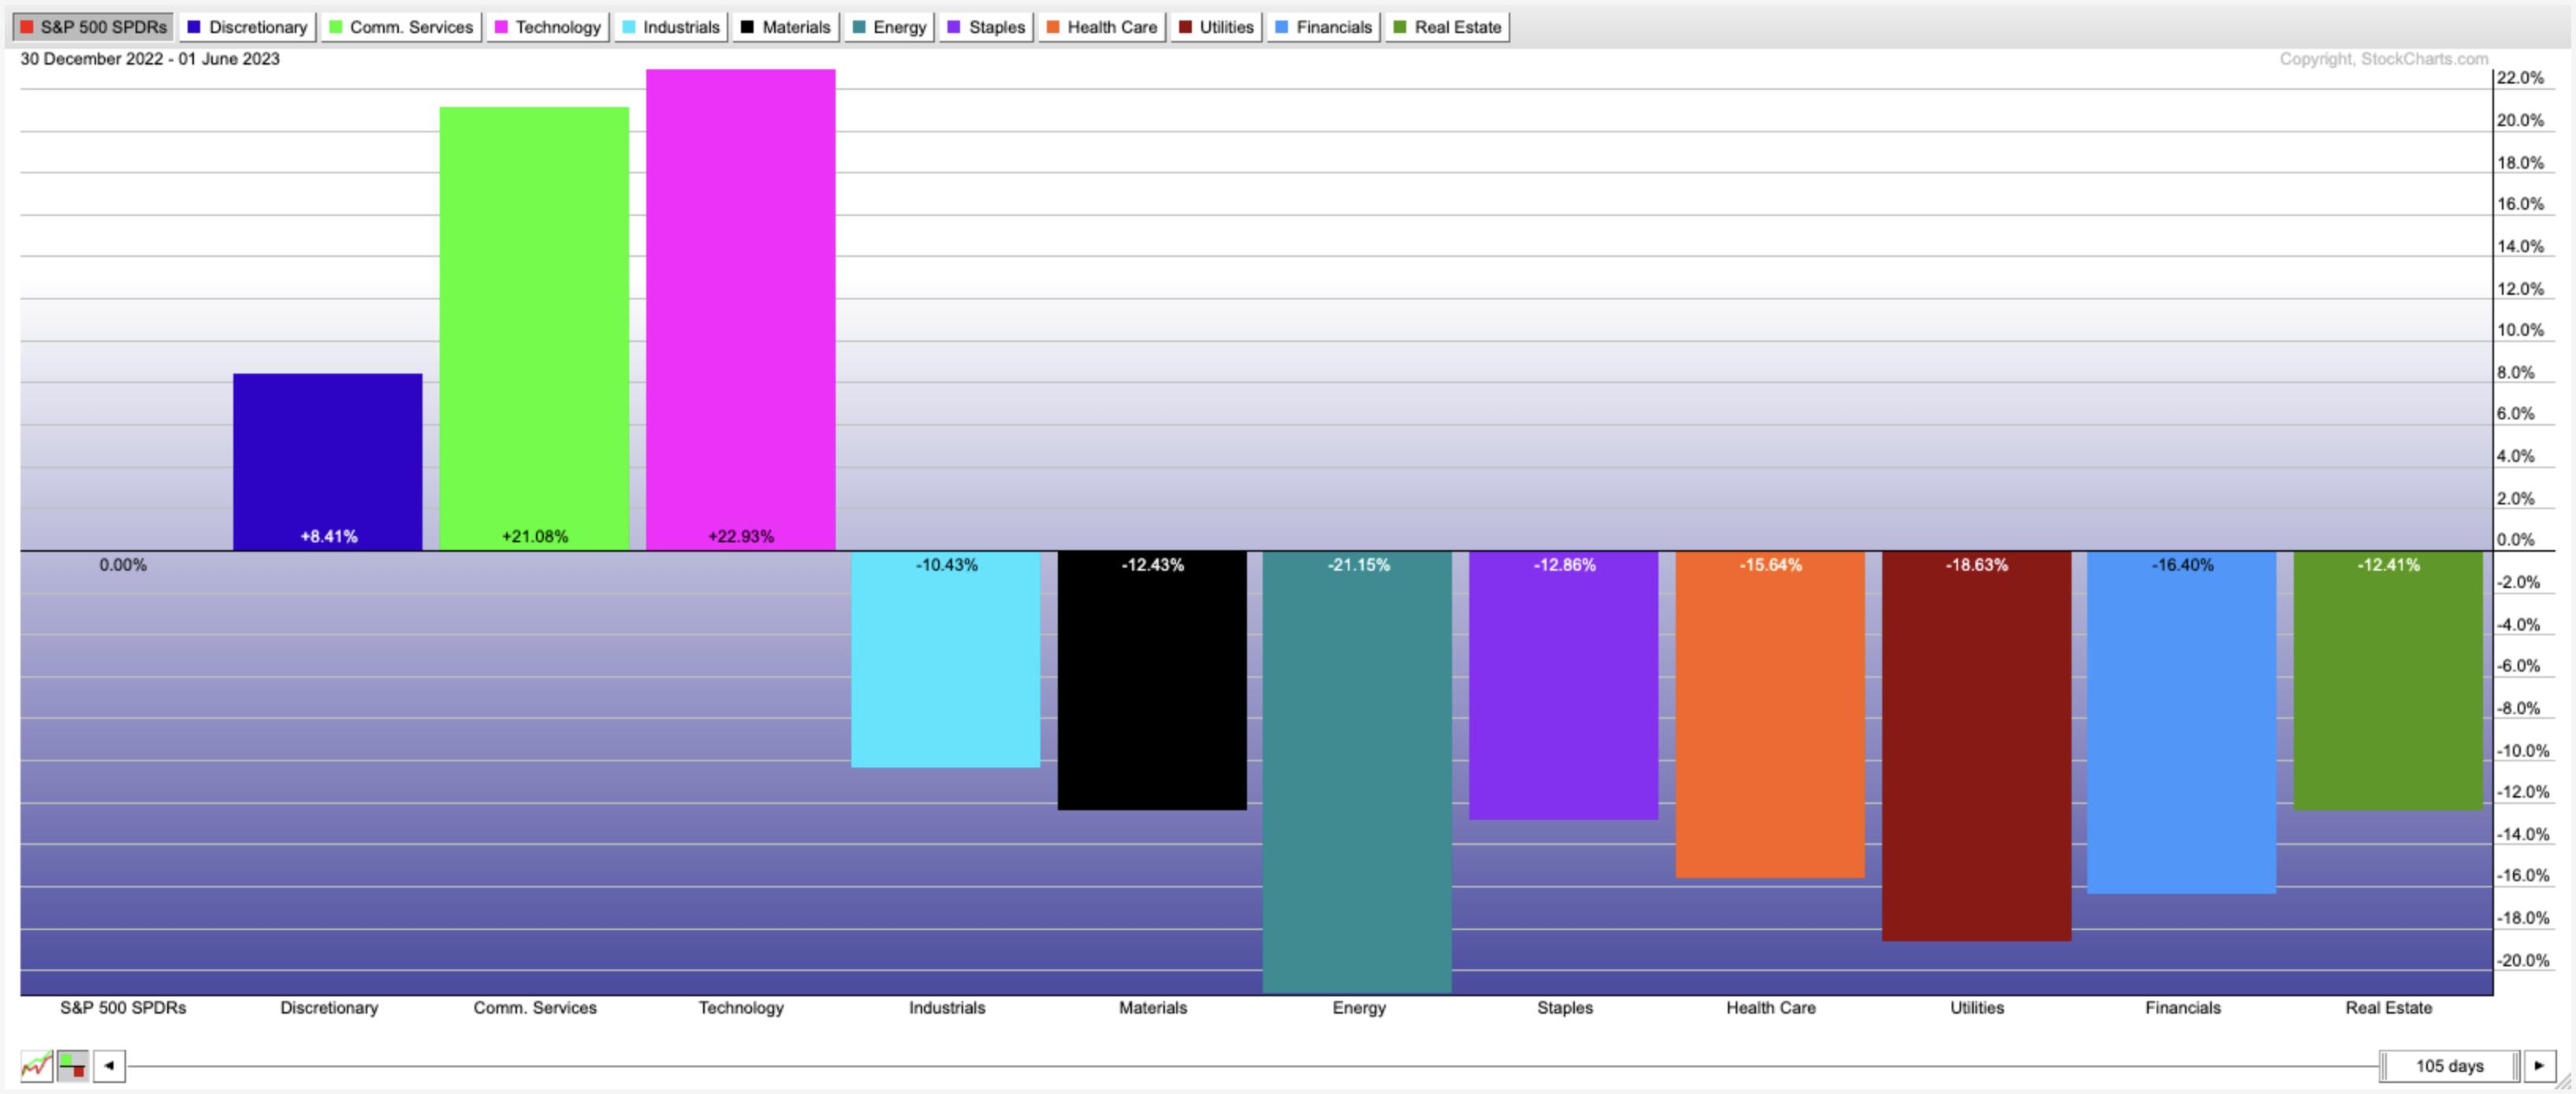The height and width of the screenshot is (1094, 2576).
Task: Select the histogram bar chart mode icon
Action: (73, 1065)
